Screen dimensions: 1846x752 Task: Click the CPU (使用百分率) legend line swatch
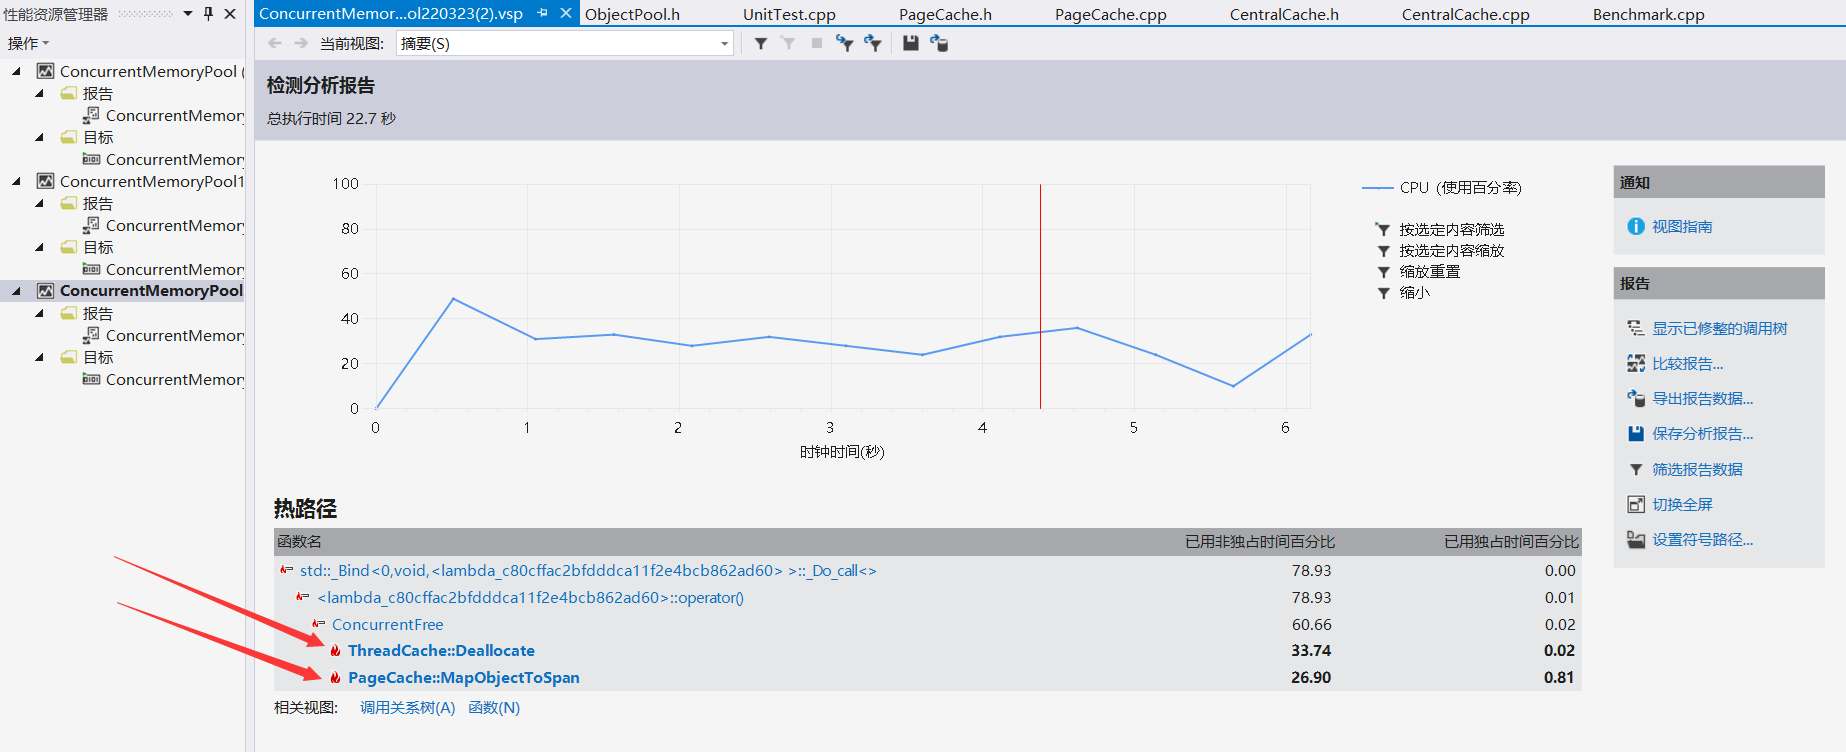[x=1377, y=188]
